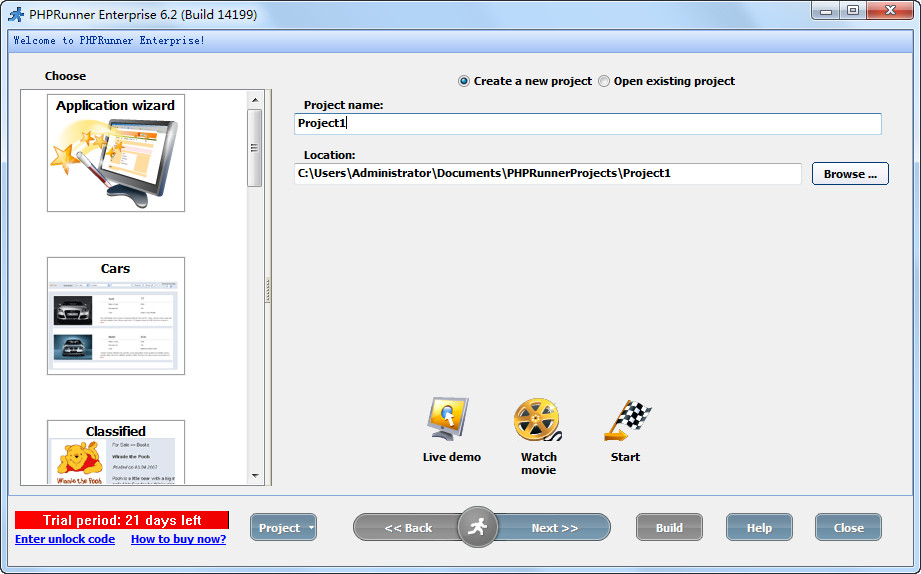
Task: Choose the Application wizard template thumbnail
Action: coord(116,153)
